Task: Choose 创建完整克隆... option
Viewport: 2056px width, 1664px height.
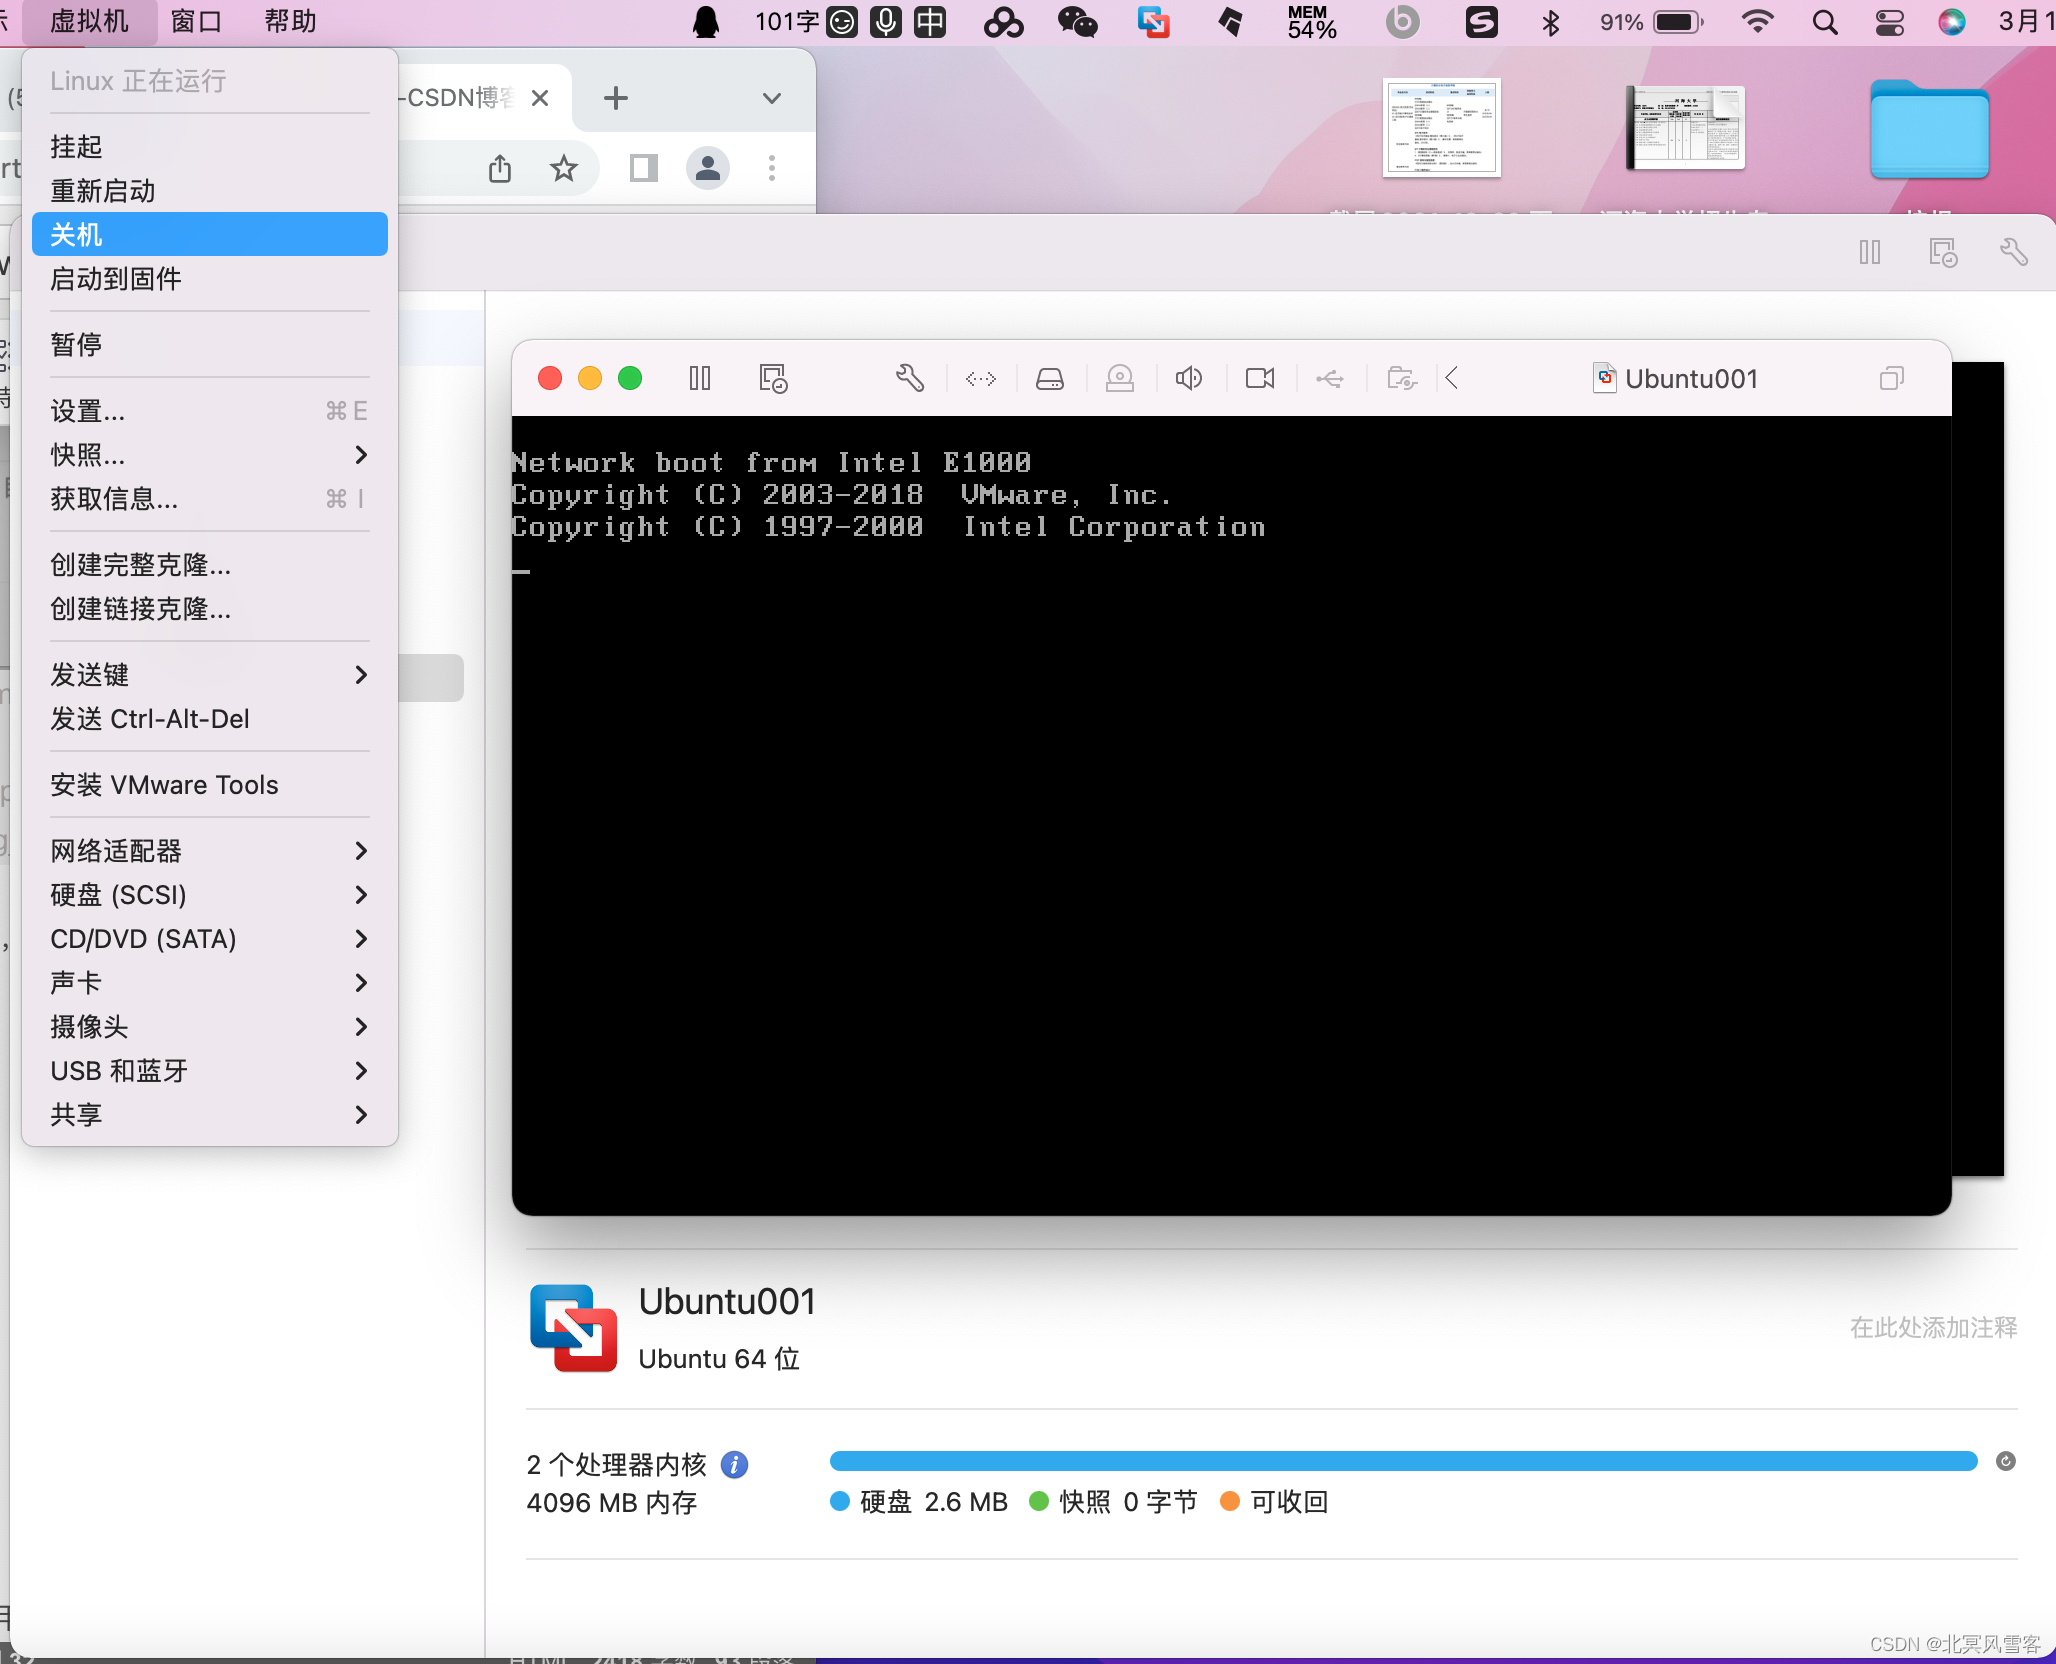Action: (x=209, y=564)
